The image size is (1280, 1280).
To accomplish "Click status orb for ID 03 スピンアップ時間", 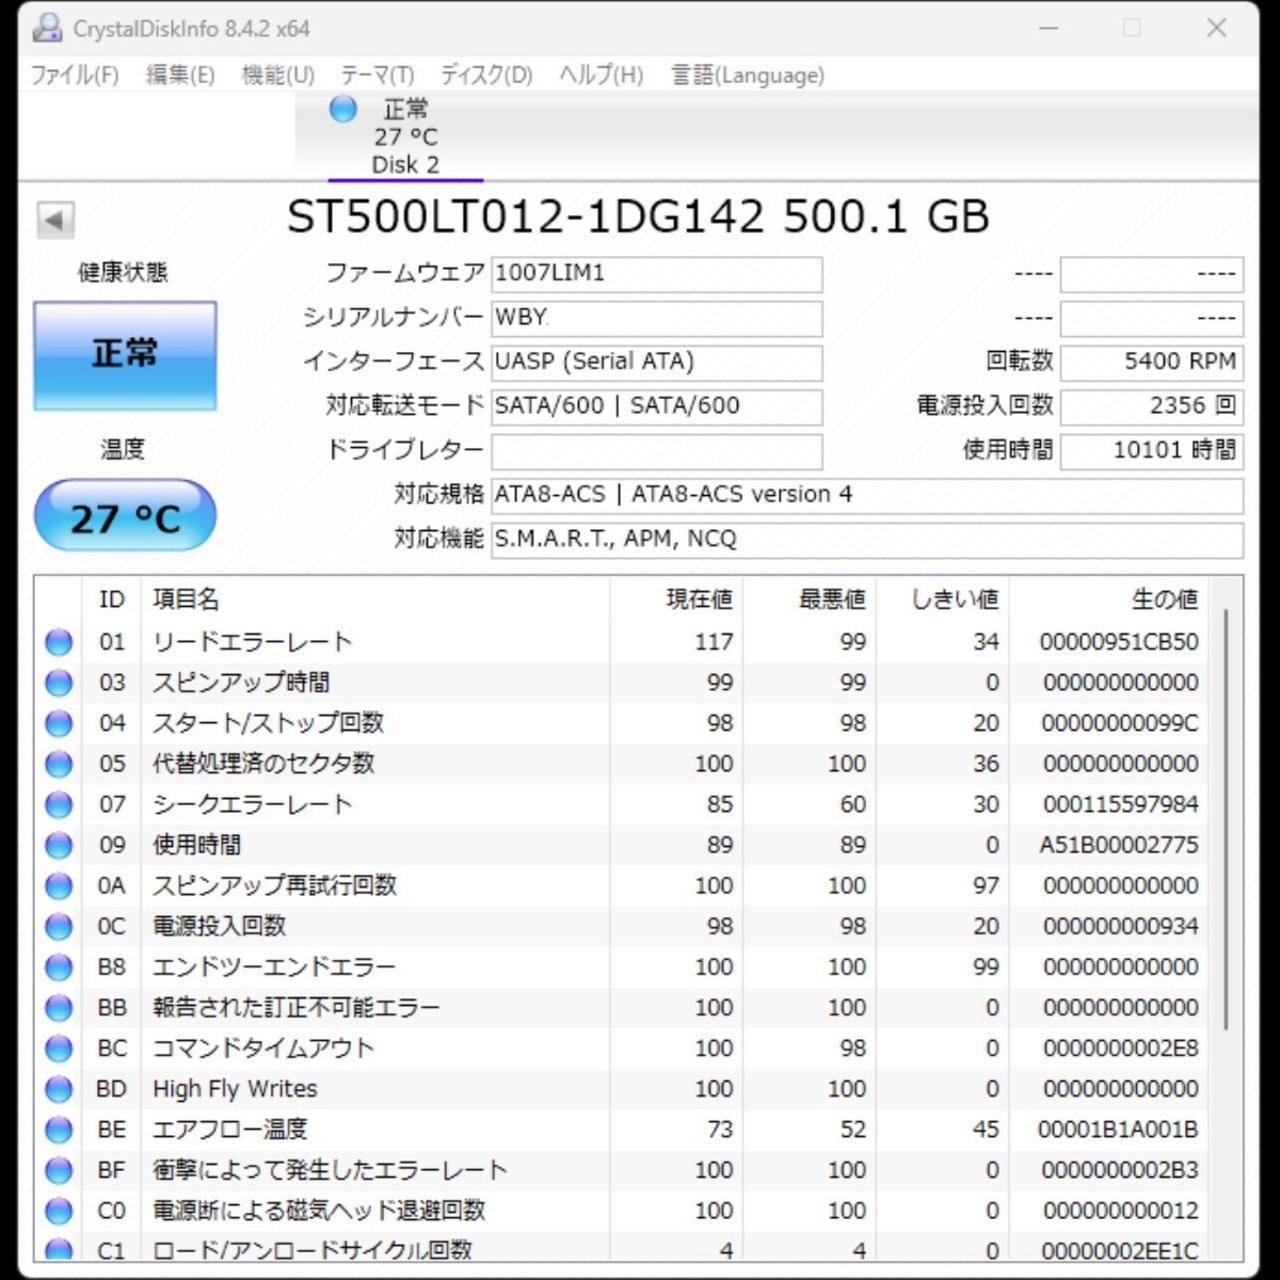I will (x=59, y=683).
